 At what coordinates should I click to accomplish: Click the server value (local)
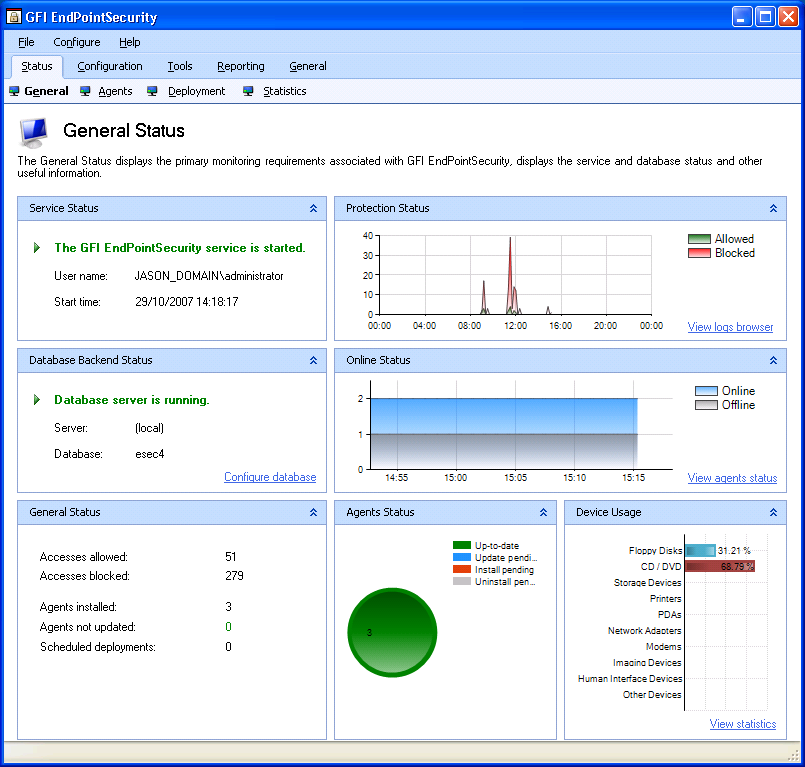149,428
